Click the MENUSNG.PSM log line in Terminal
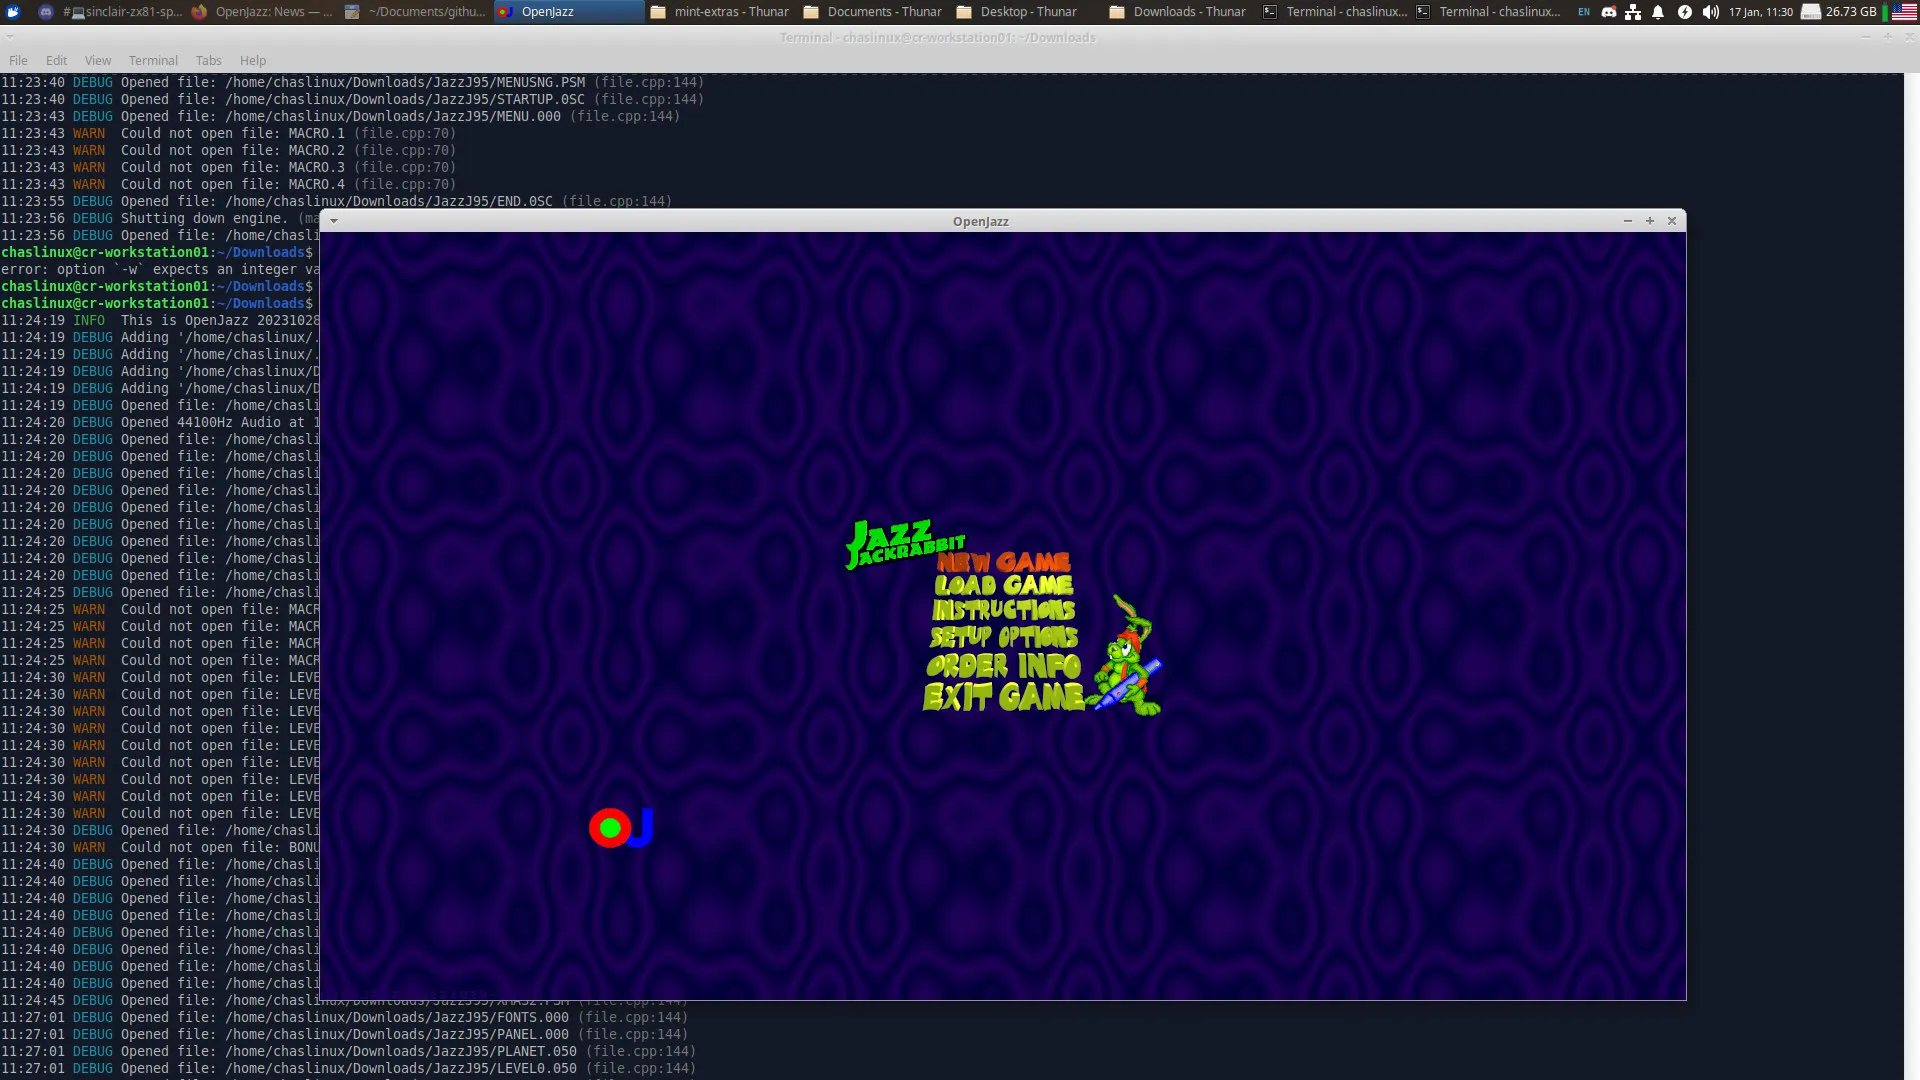Image resolution: width=1920 pixels, height=1080 pixels. pos(352,82)
